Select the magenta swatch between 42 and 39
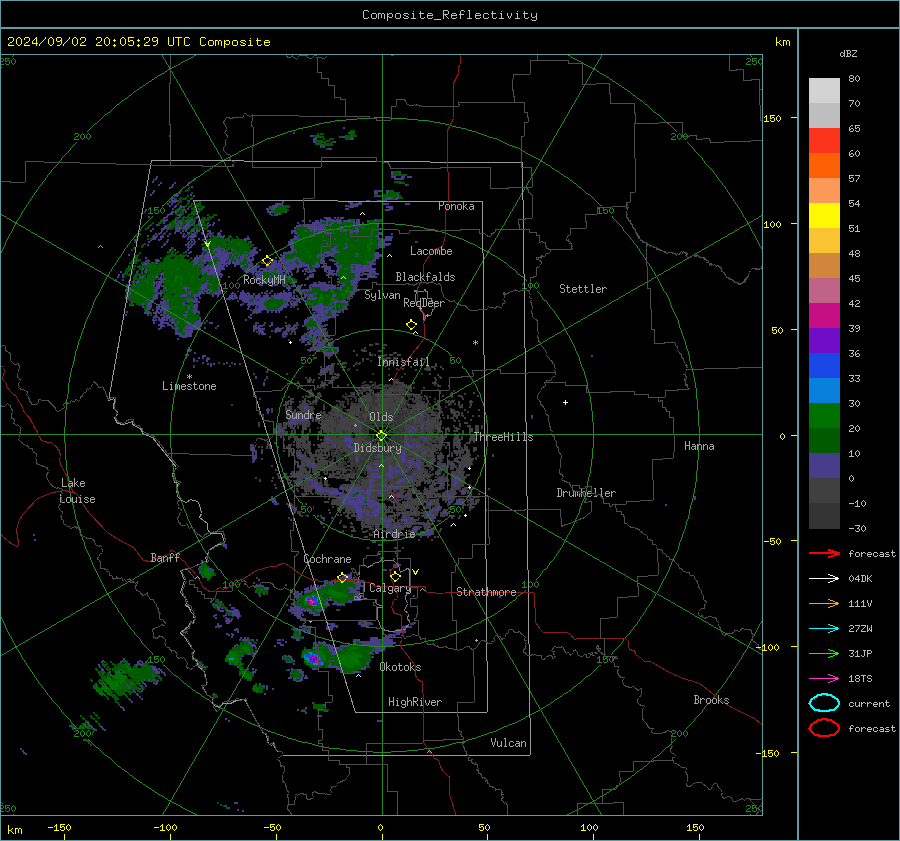 824,316
